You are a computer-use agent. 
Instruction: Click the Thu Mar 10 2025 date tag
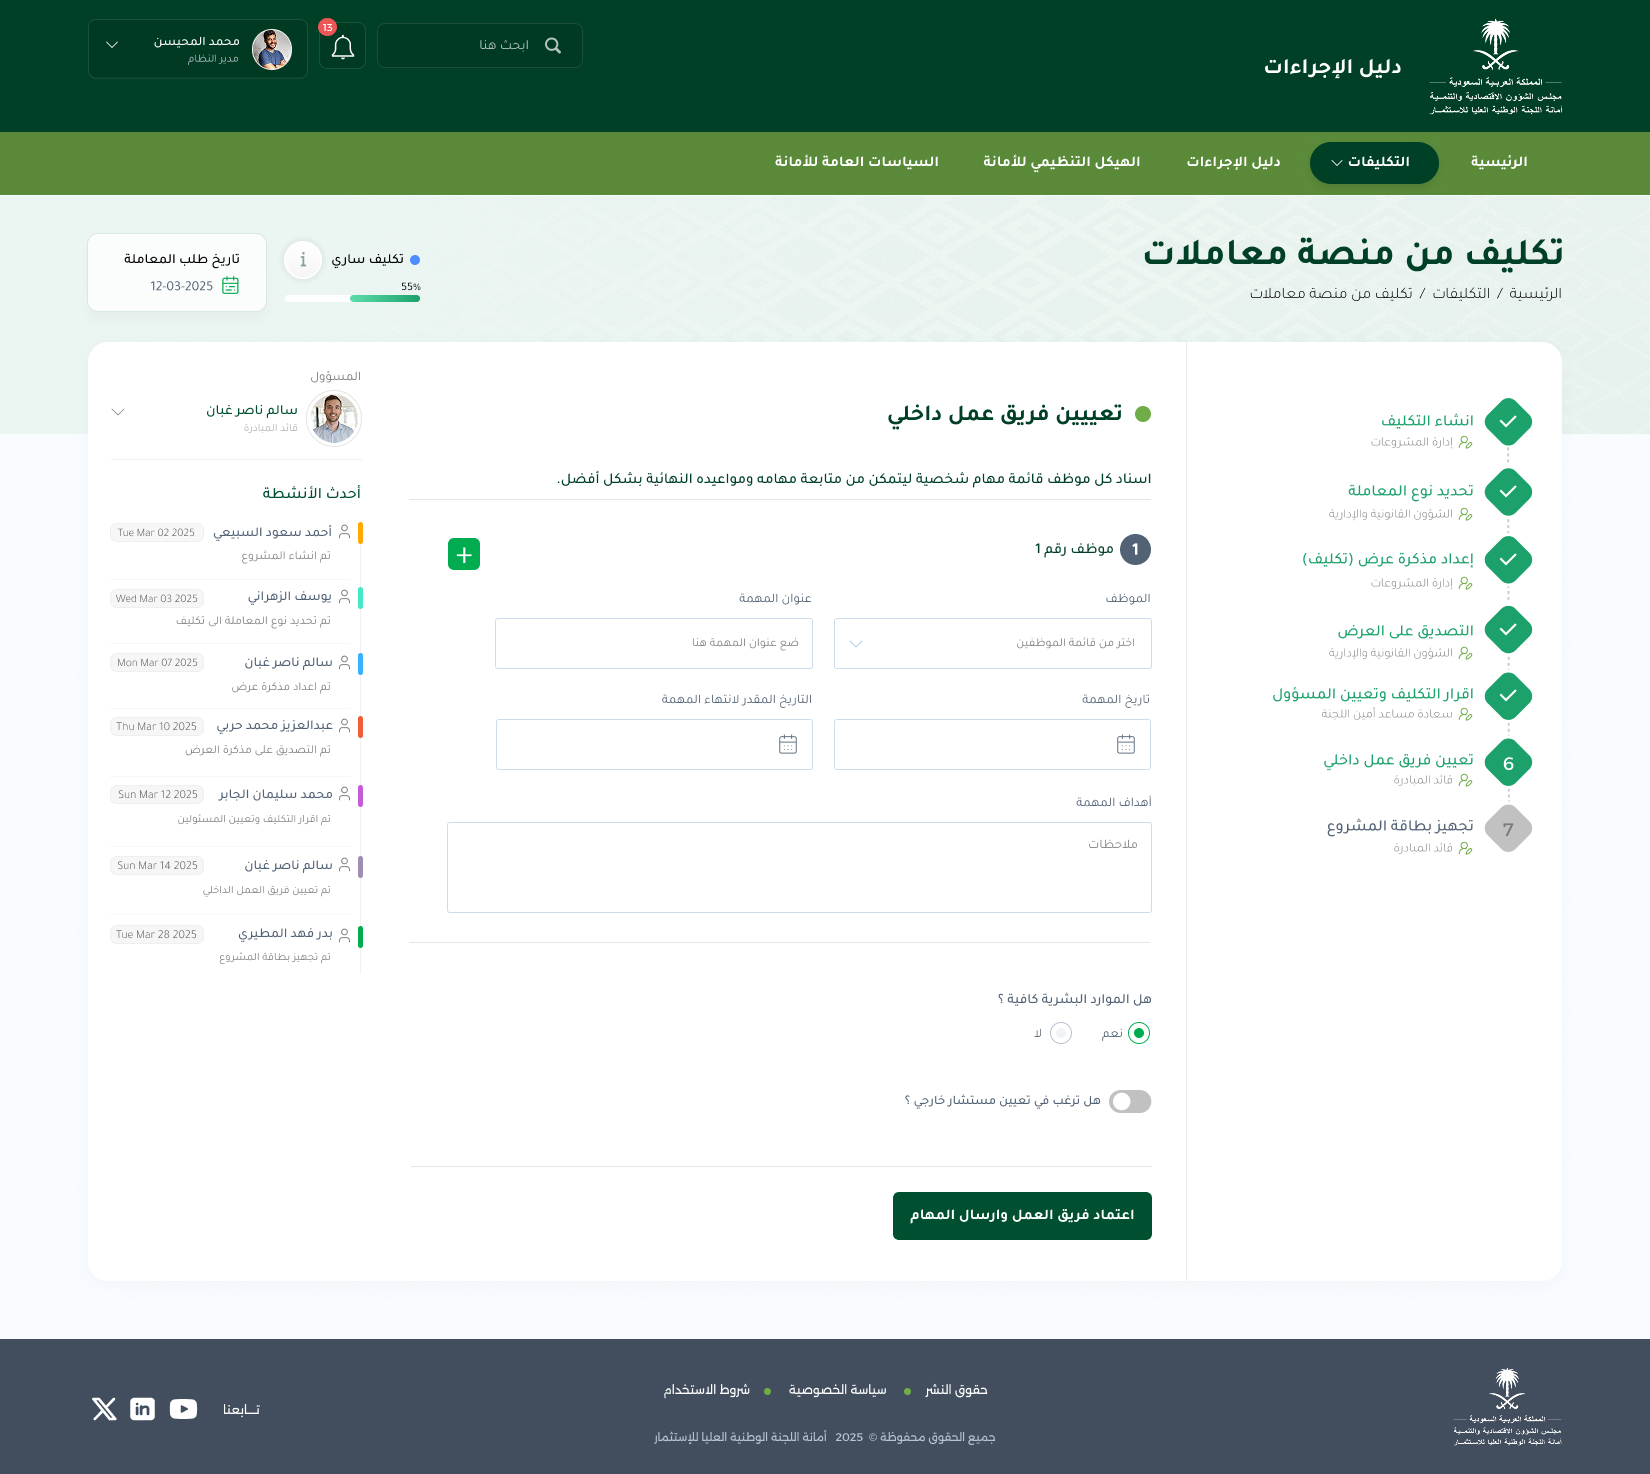coord(157,727)
